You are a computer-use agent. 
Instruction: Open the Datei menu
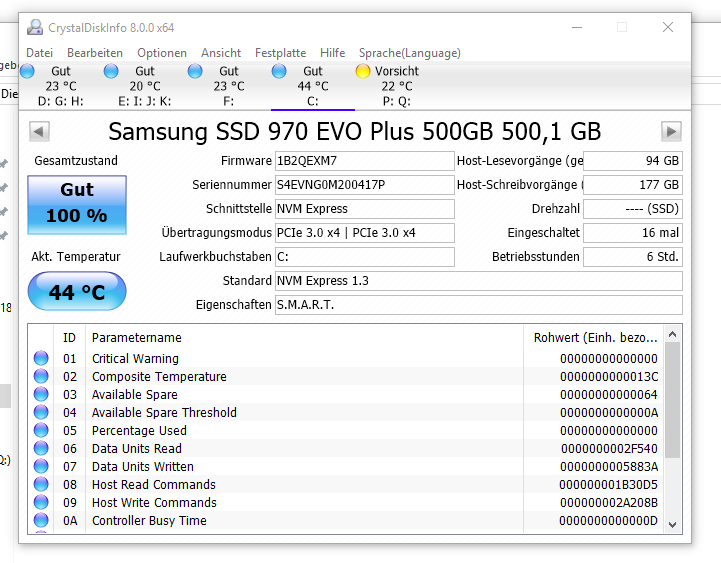coord(40,53)
